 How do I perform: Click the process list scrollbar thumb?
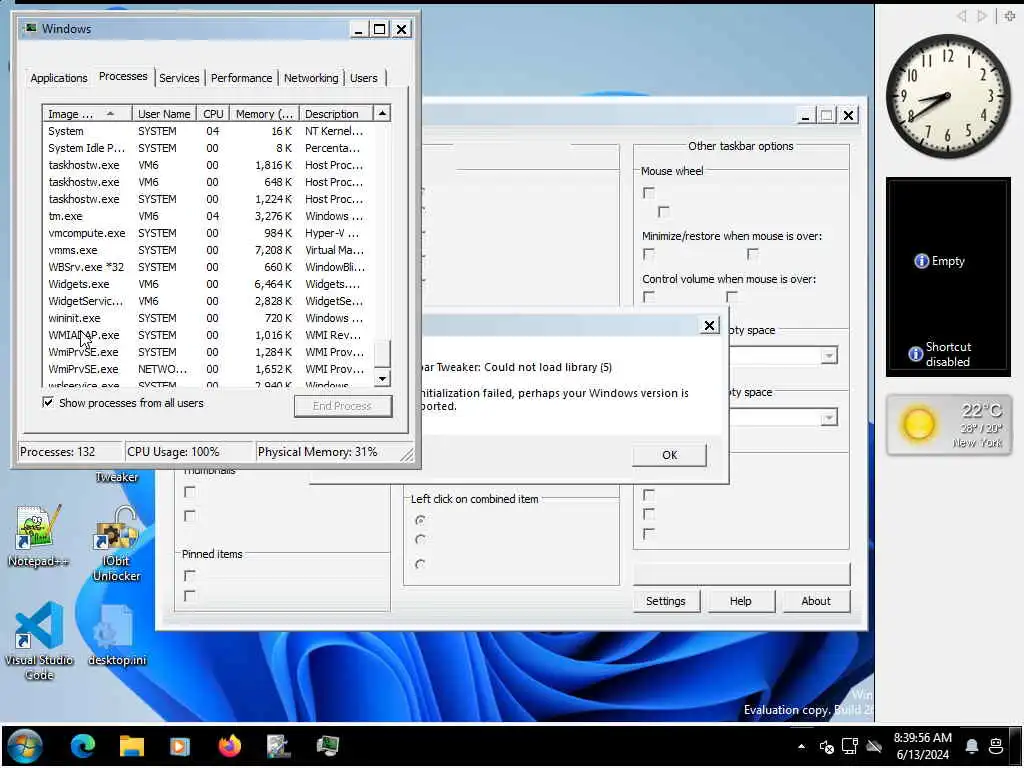pos(382,353)
